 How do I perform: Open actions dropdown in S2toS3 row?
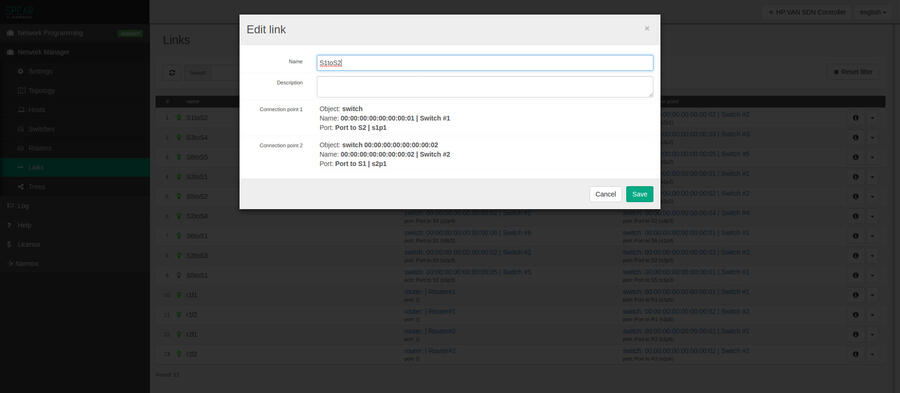point(872,255)
